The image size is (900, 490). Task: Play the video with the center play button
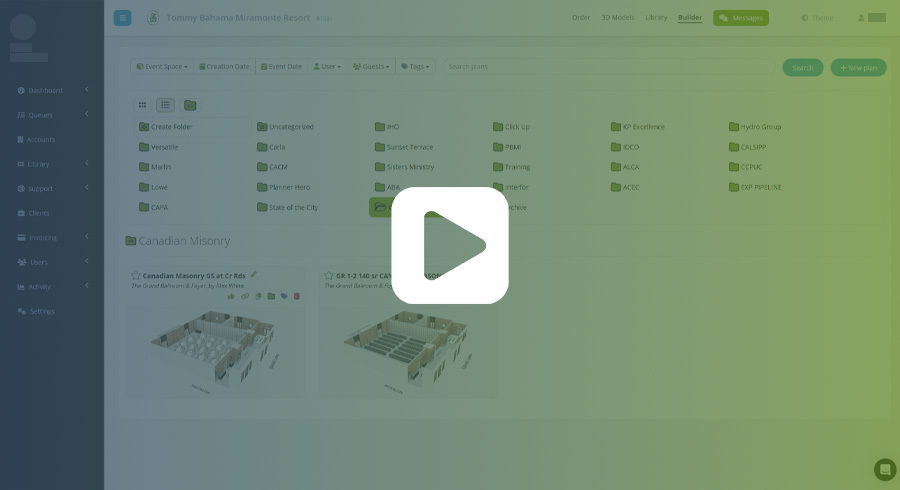click(449, 245)
